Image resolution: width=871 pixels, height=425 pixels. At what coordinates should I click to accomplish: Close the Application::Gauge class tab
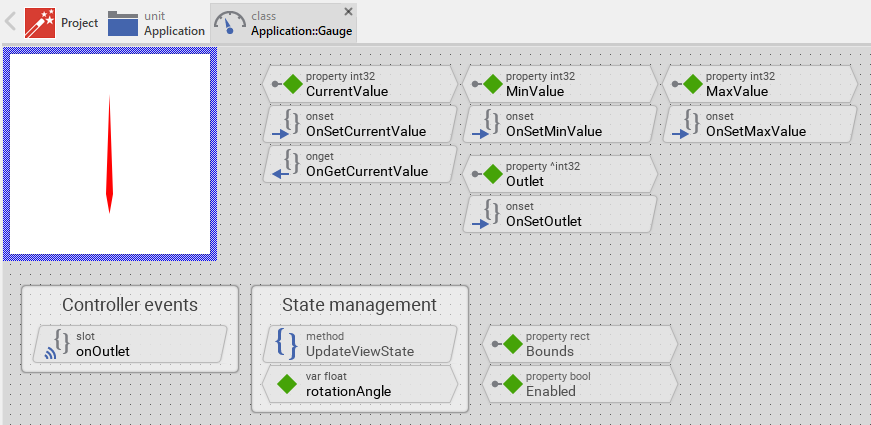[348, 11]
